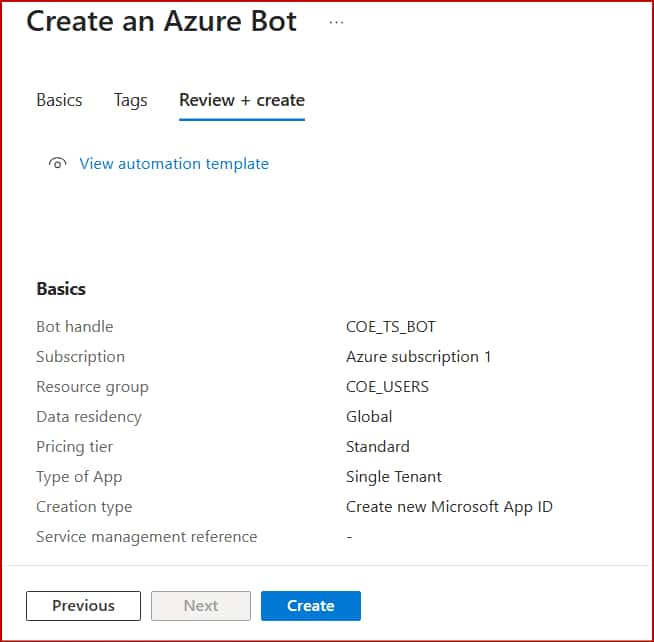Click the greyed-out Next button
This screenshot has width=654, height=642.
pos(200,605)
